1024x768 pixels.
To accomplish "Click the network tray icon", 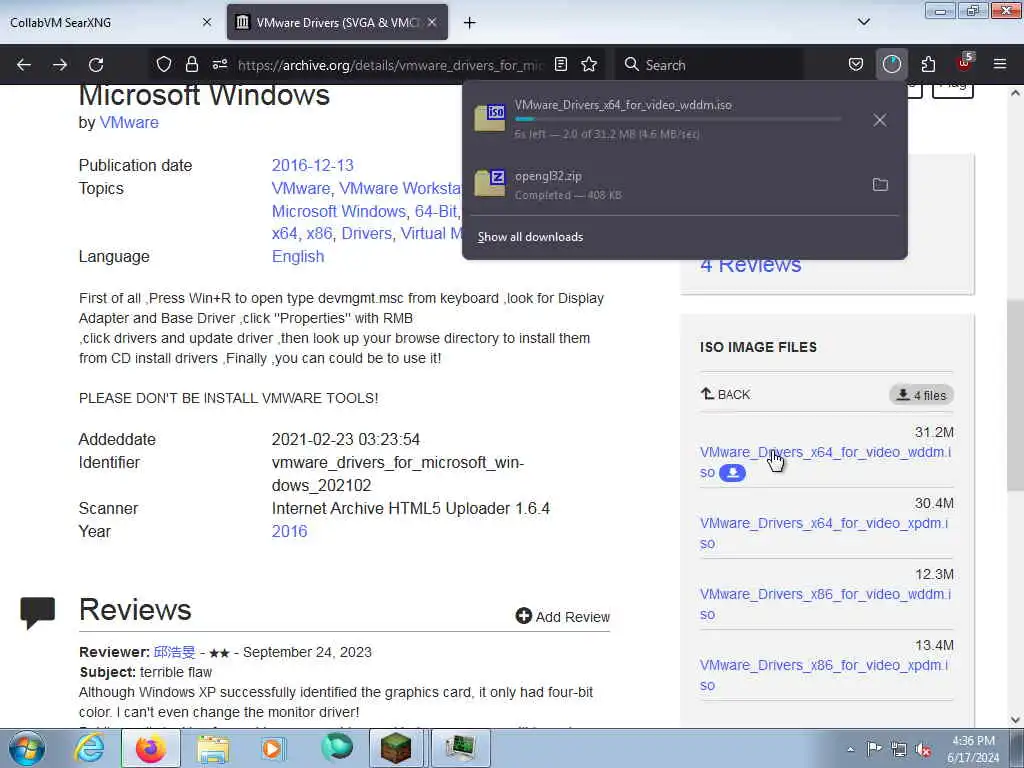I will 899,750.
